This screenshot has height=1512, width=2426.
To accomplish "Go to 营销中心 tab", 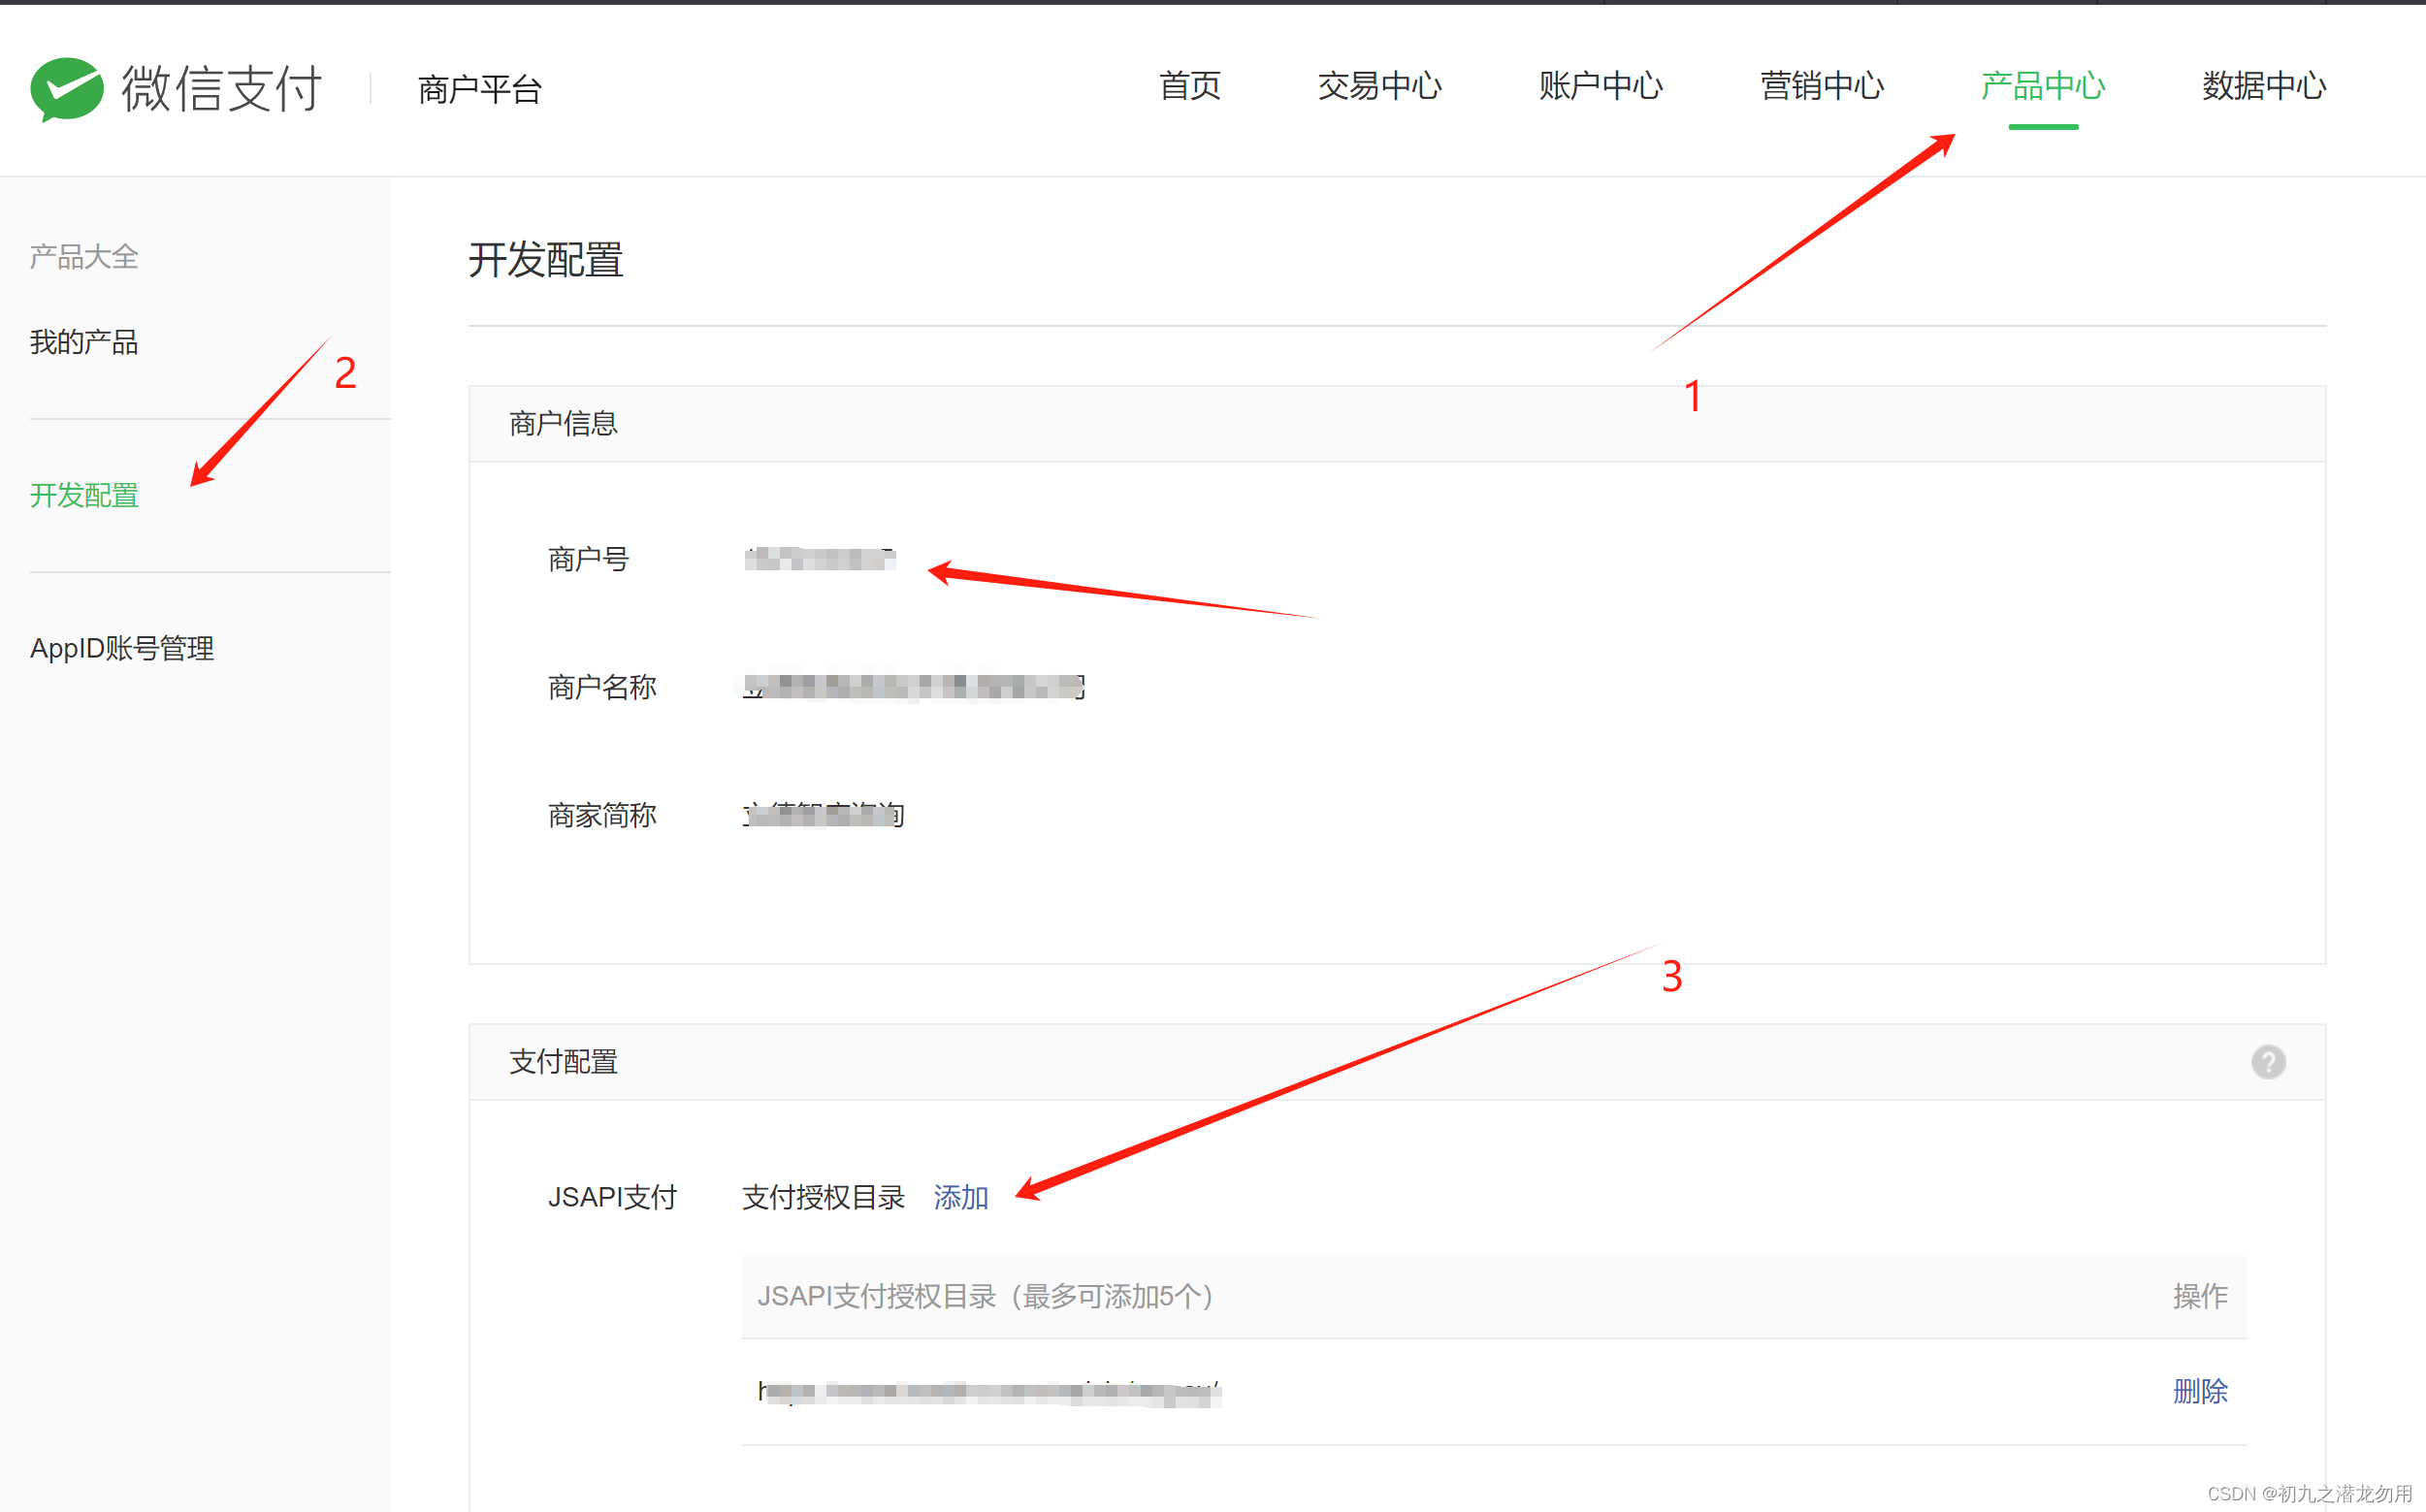I will pos(1821,86).
